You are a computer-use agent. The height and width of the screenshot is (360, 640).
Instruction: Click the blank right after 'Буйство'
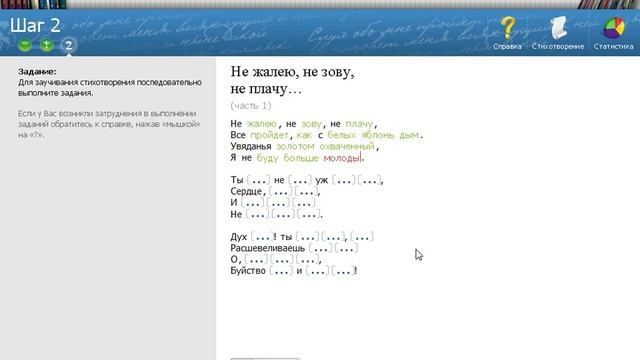(x=281, y=271)
